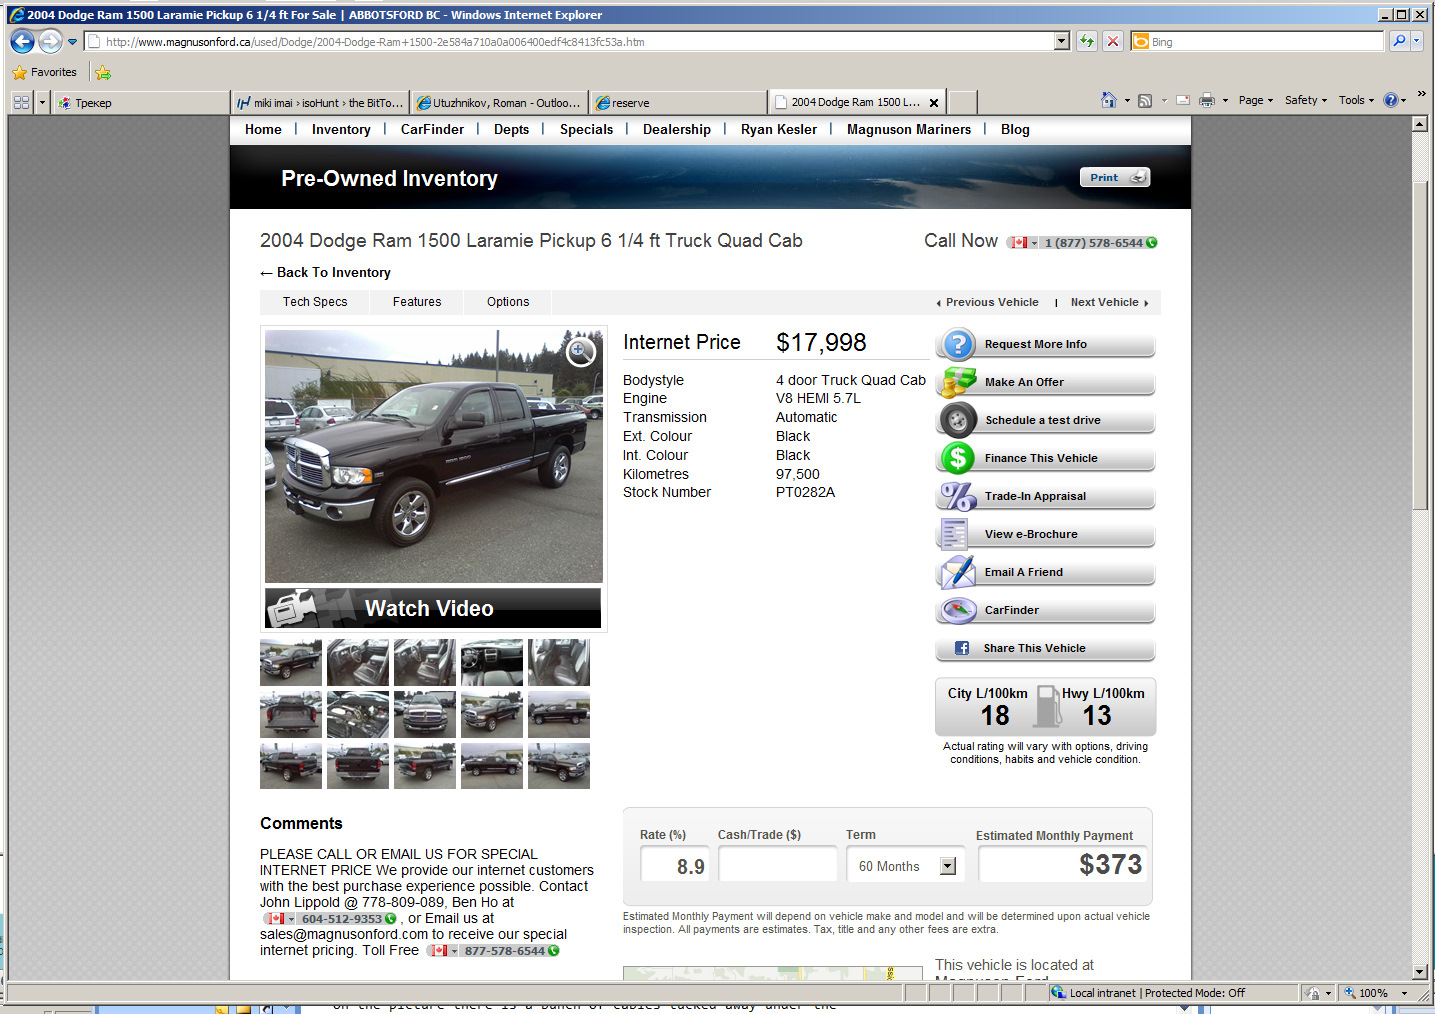The image size is (1435, 1014).
Task: Open the Features tab
Action: (x=417, y=302)
